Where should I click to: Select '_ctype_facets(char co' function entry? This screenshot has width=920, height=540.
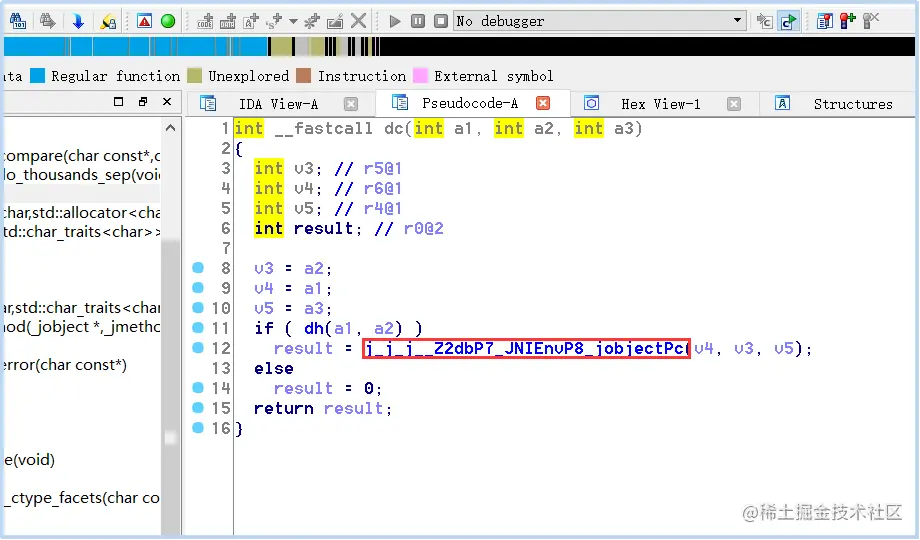(82, 498)
